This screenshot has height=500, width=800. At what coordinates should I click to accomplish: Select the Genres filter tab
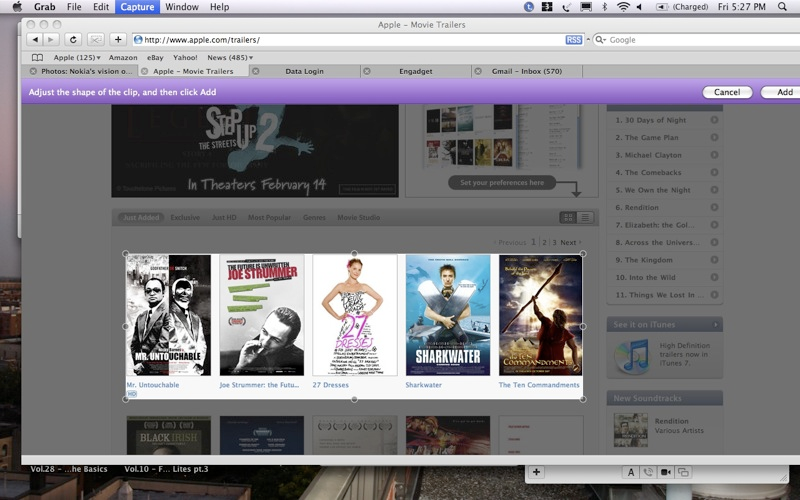(314, 217)
